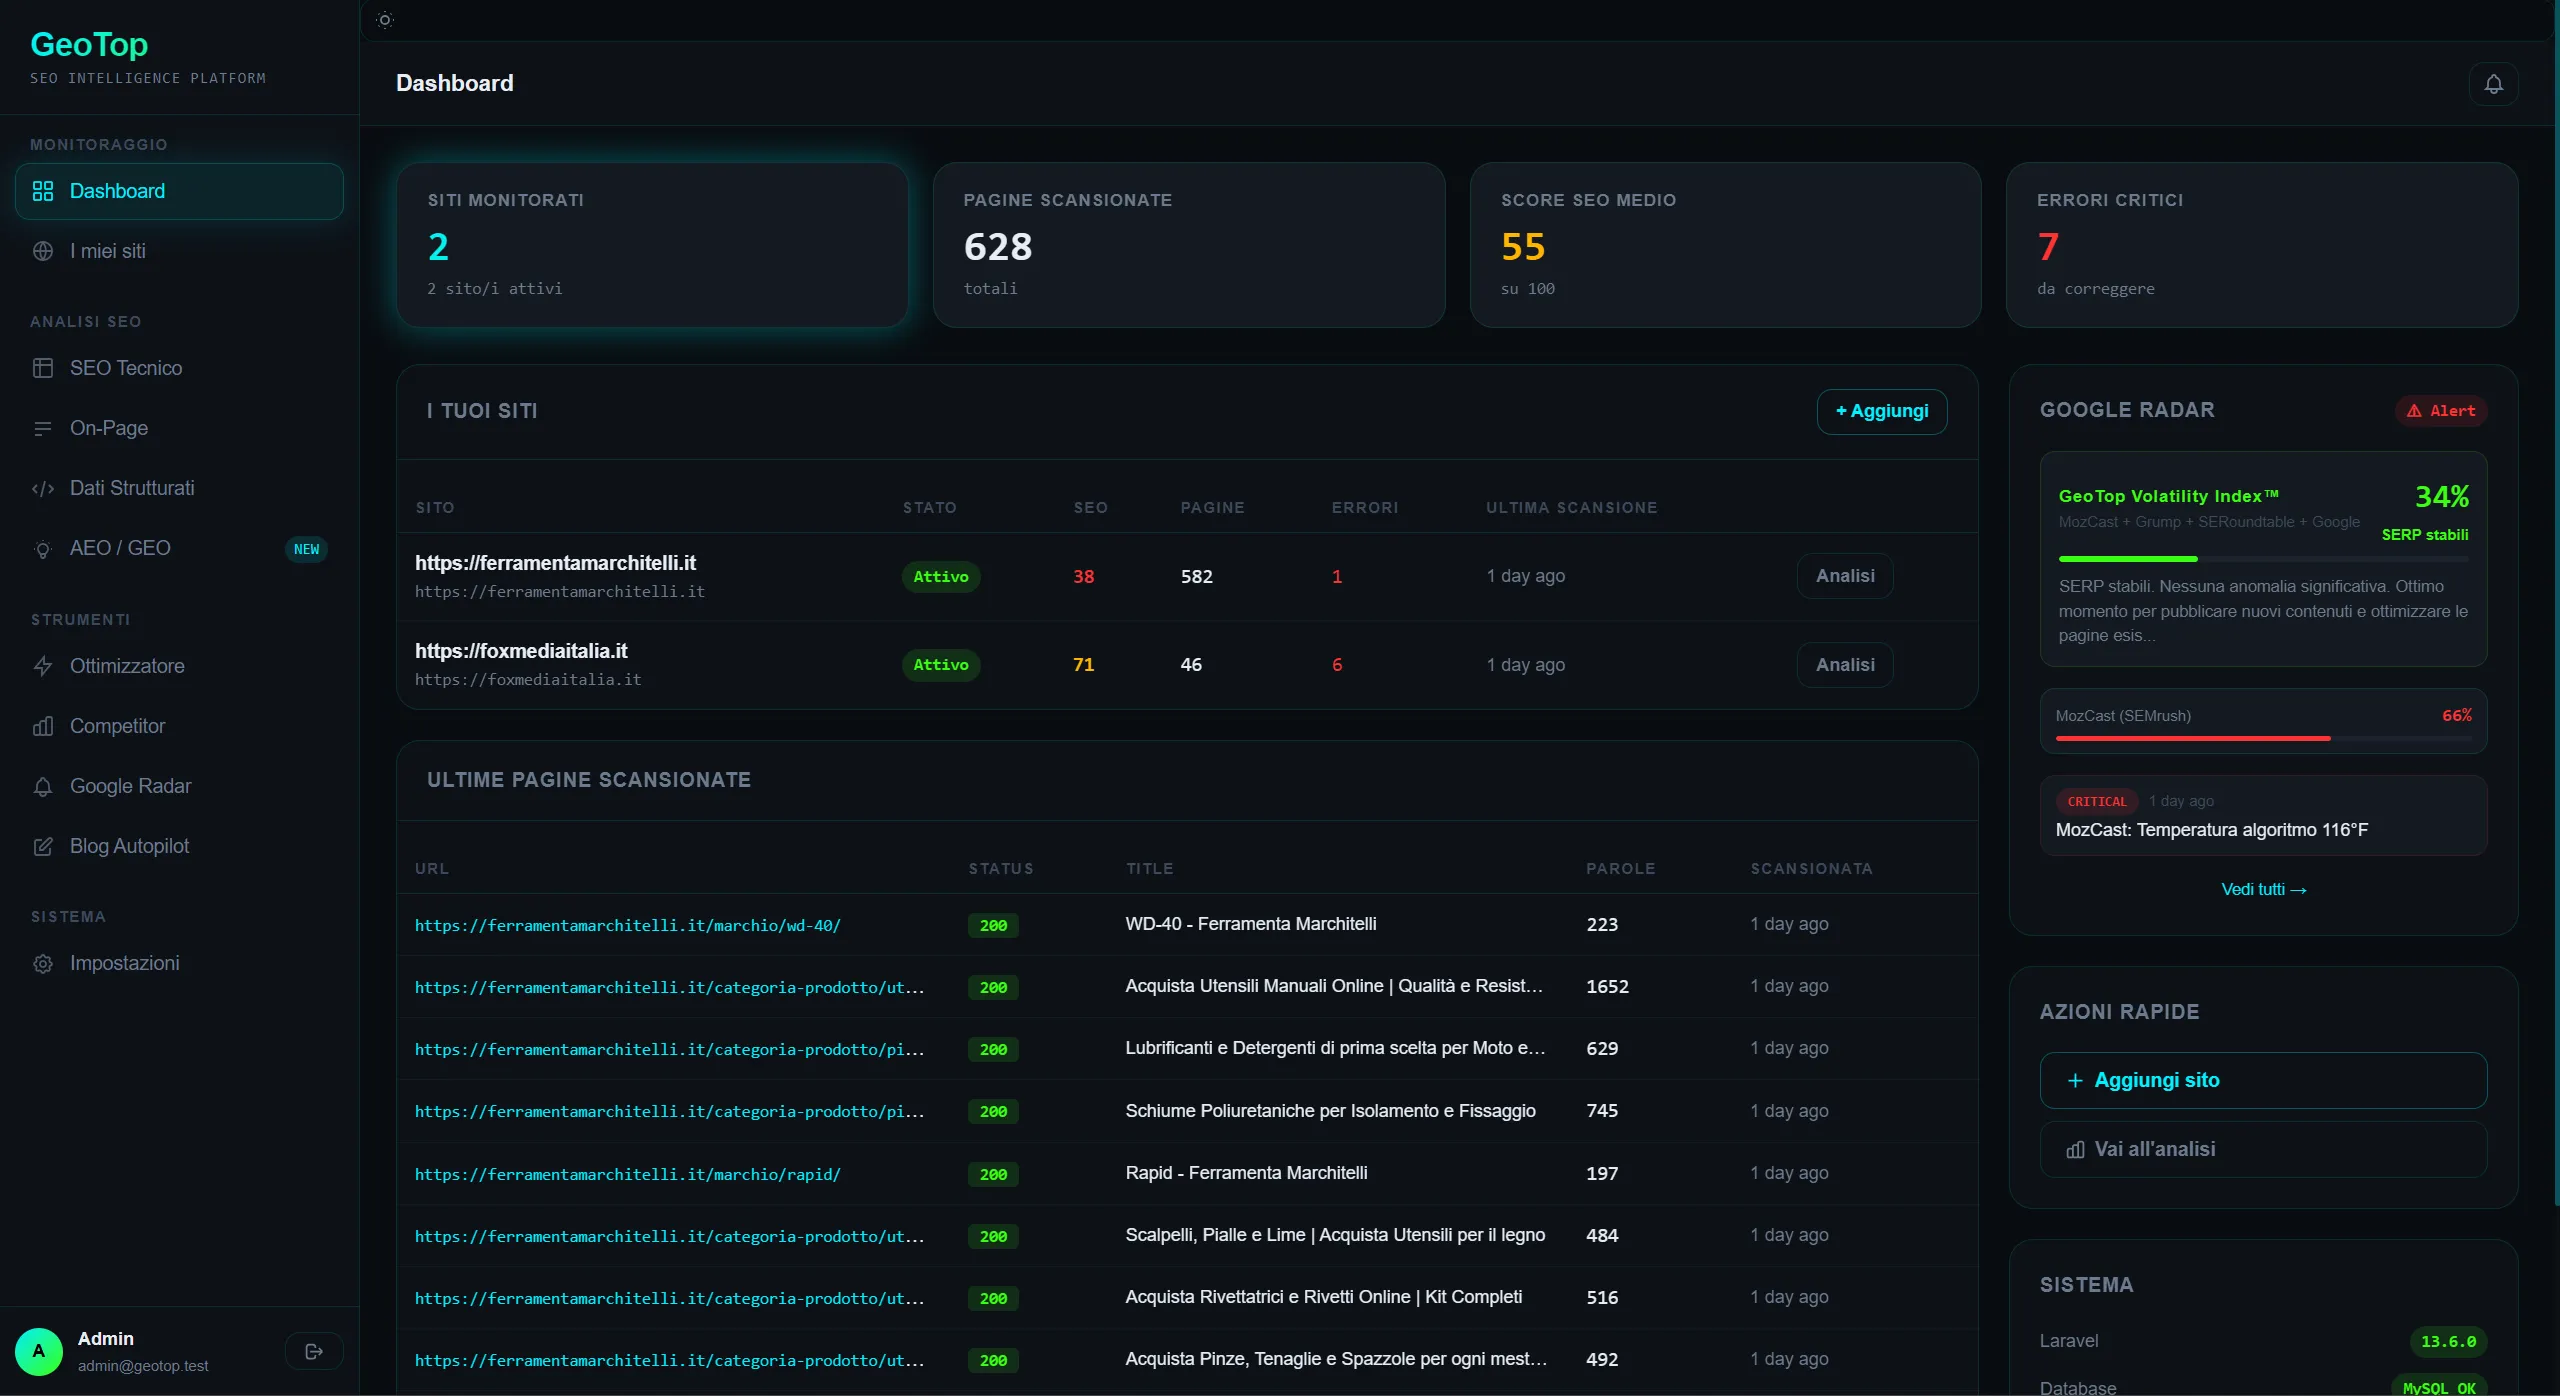Go to On-Page analysis
Viewport: 2560px width, 1396px height.
[179, 428]
